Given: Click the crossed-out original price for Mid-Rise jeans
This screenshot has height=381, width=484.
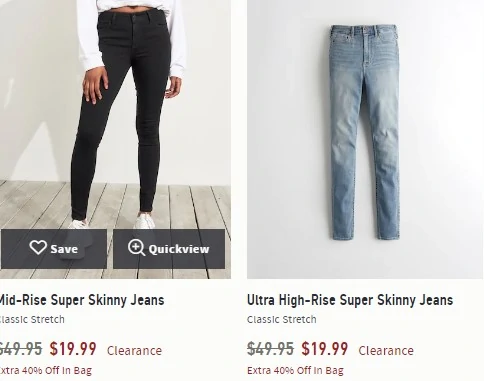Looking at the screenshot, I should (21, 349).
